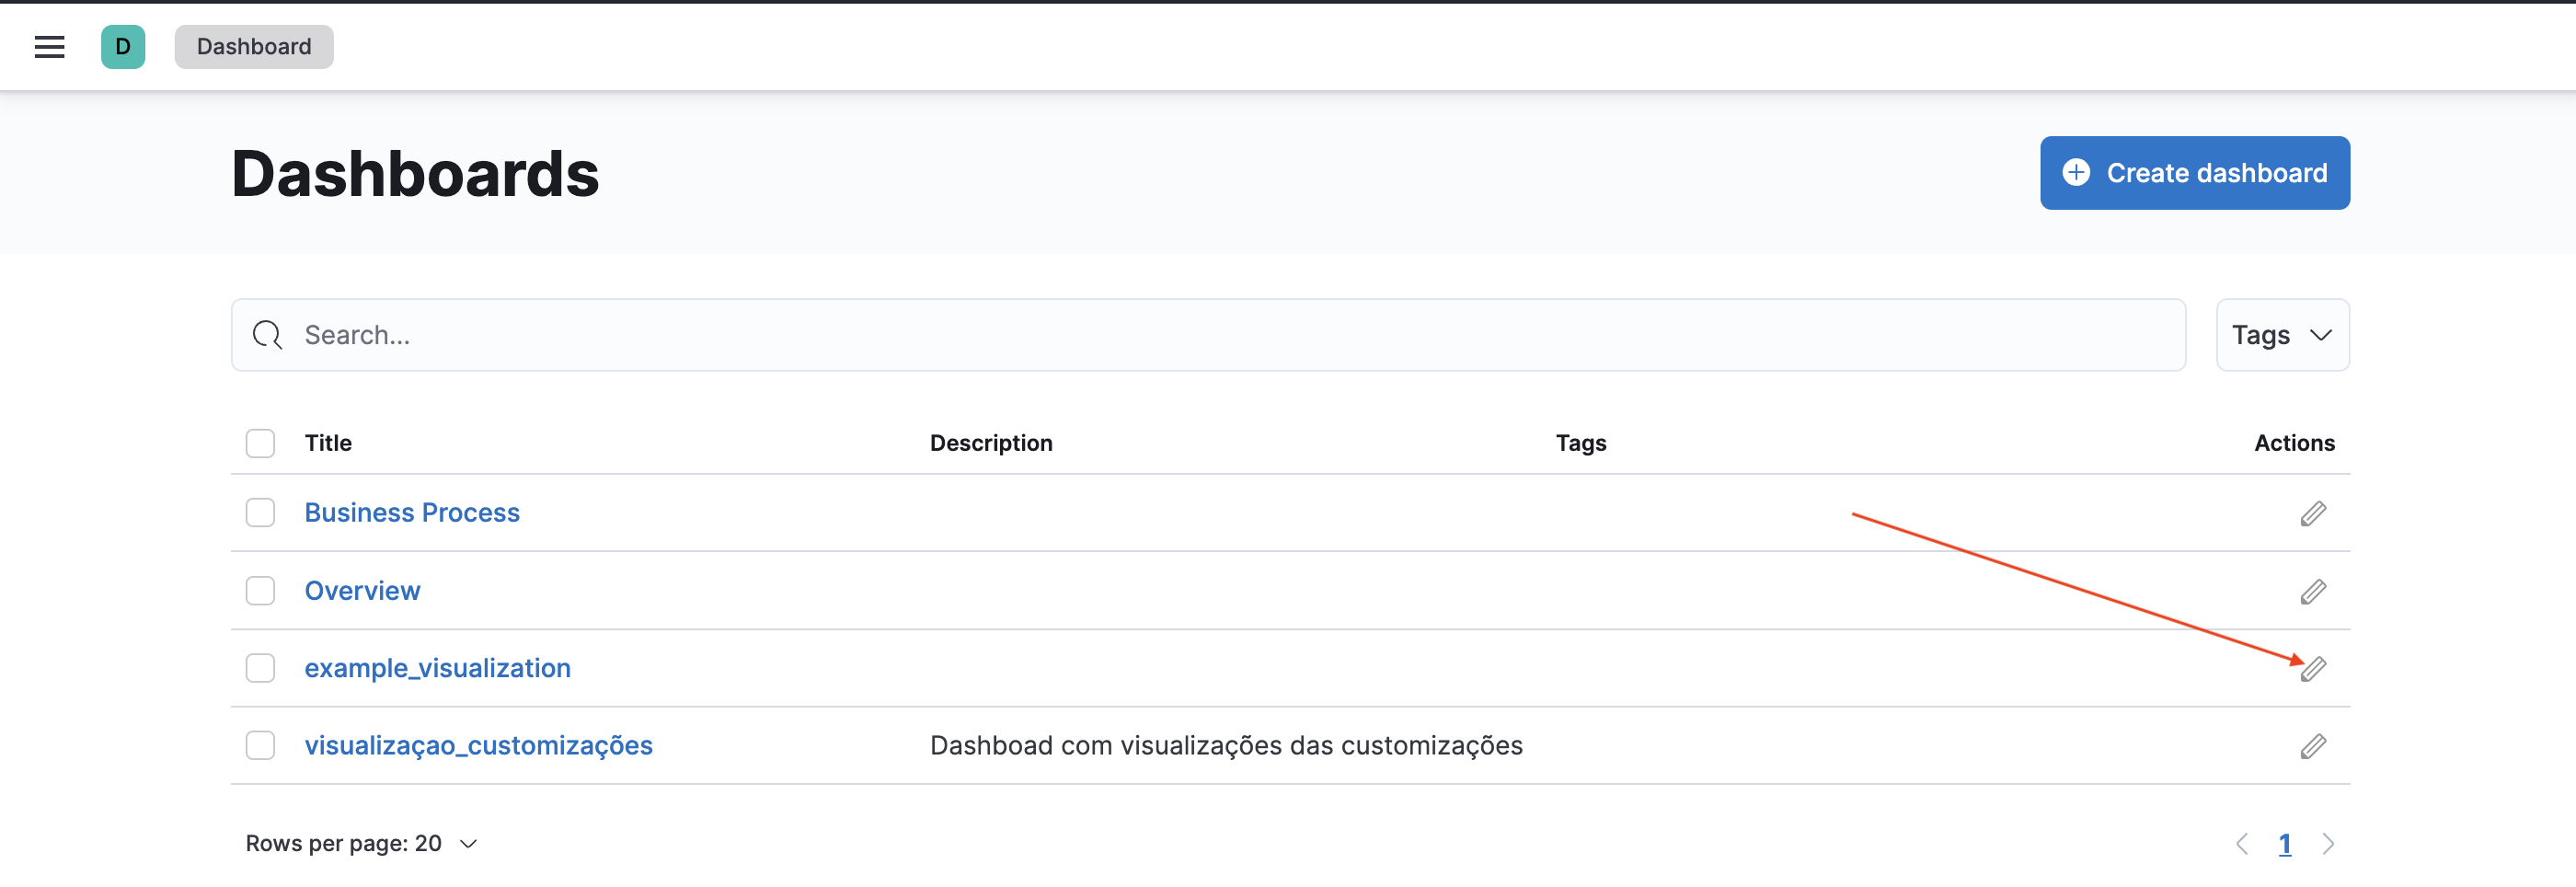The height and width of the screenshot is (887, 2576).
Task: Edit visualizaçao_customizações using pencil icon
Action: click(2312, 747)
